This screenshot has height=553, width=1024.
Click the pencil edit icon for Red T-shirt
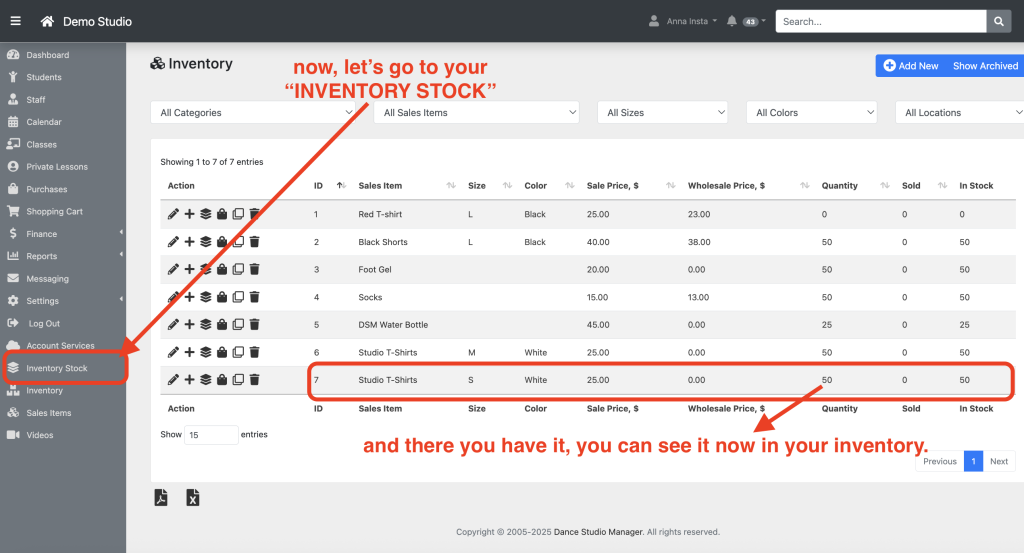click(x=173, y=214)
